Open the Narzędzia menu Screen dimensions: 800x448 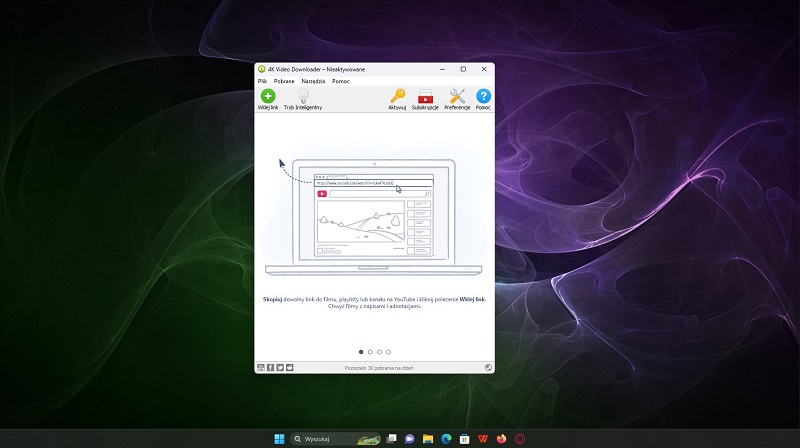[313, 81]
